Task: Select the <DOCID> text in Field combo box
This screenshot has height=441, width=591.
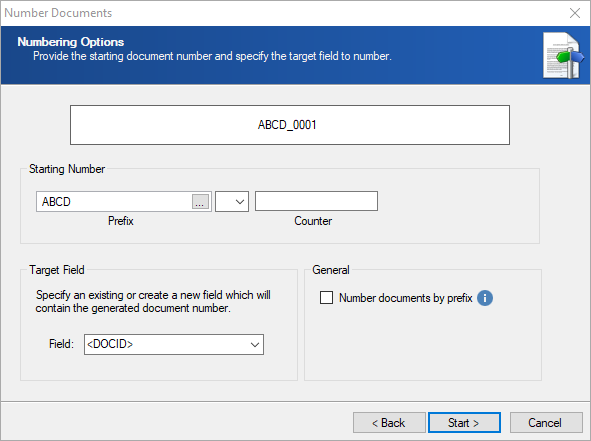Action: pyautogui.click(x=110, y=344)
